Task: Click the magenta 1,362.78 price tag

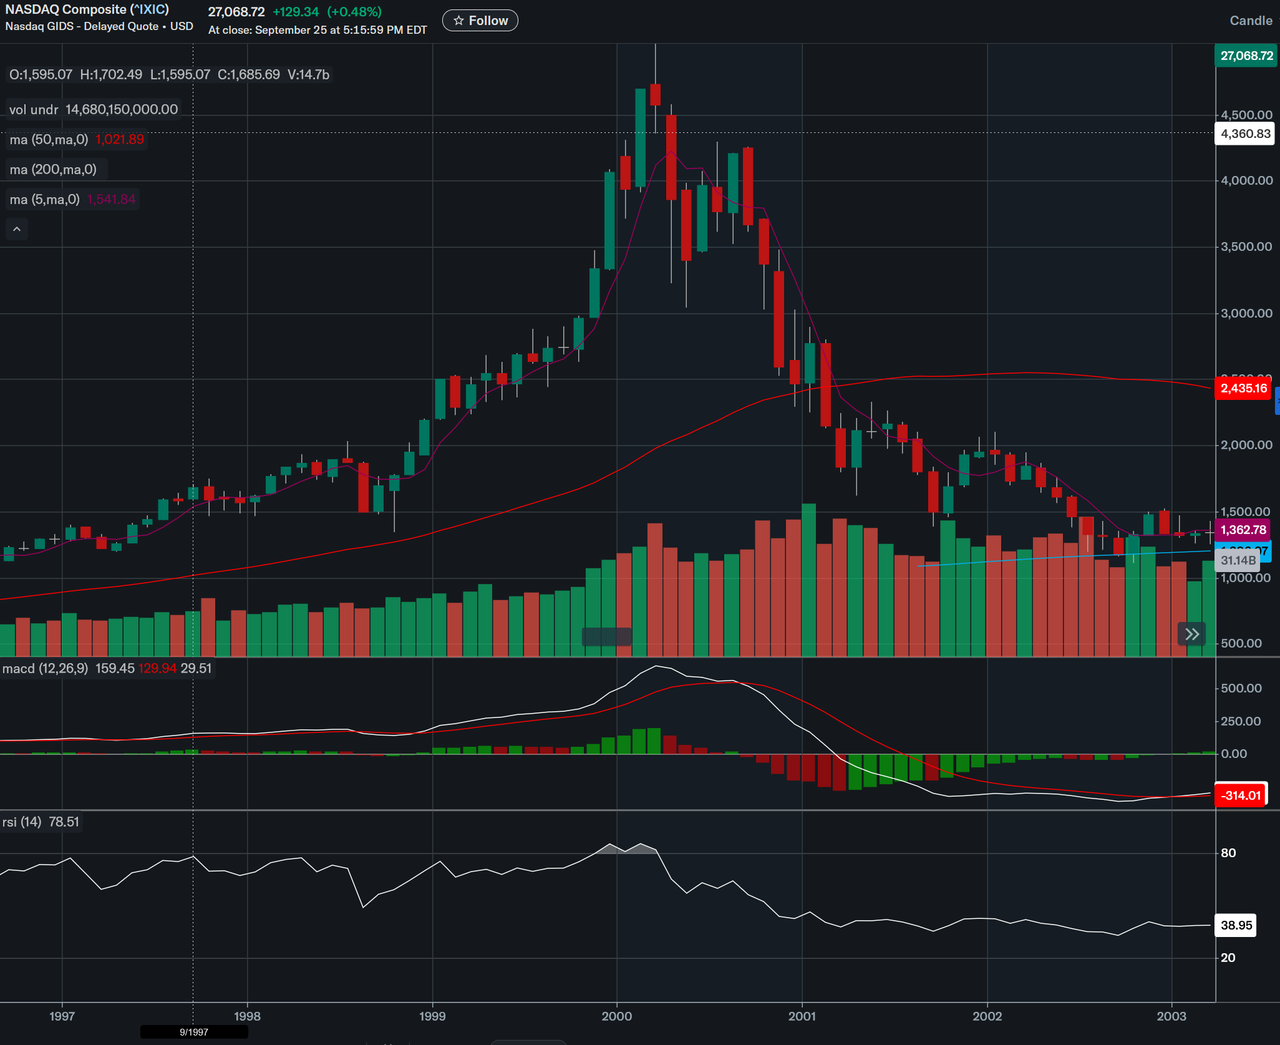Action: pyautogui.click(x=1242, y=530)
